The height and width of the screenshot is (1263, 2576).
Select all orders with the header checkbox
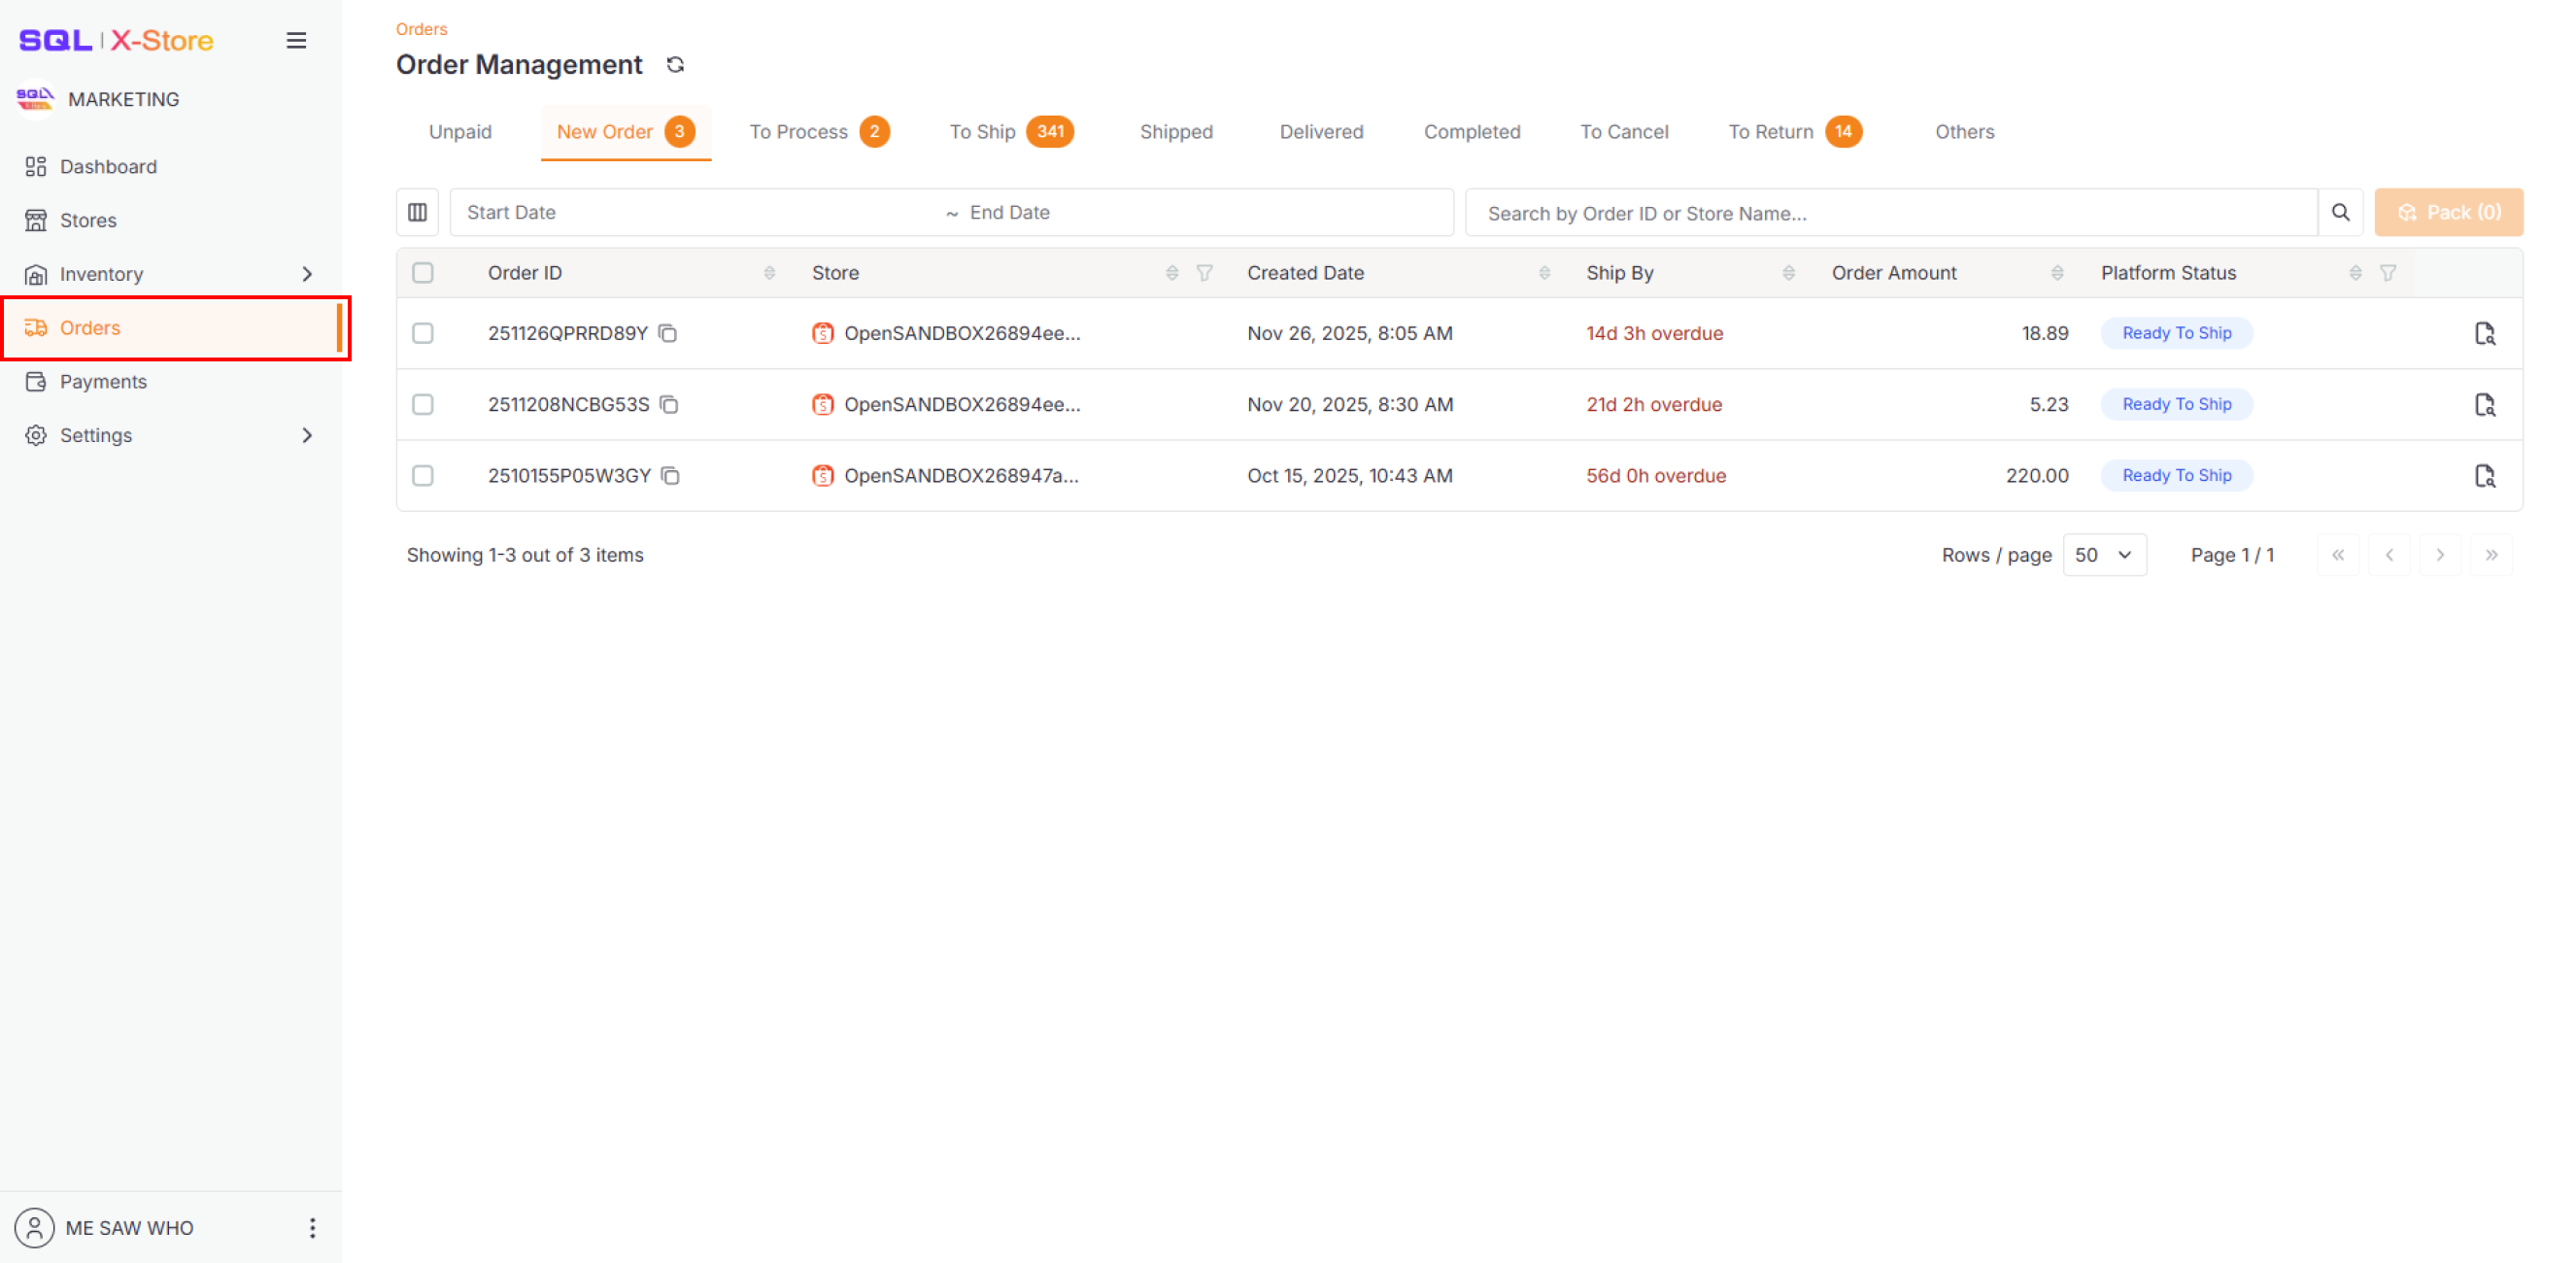422,272
